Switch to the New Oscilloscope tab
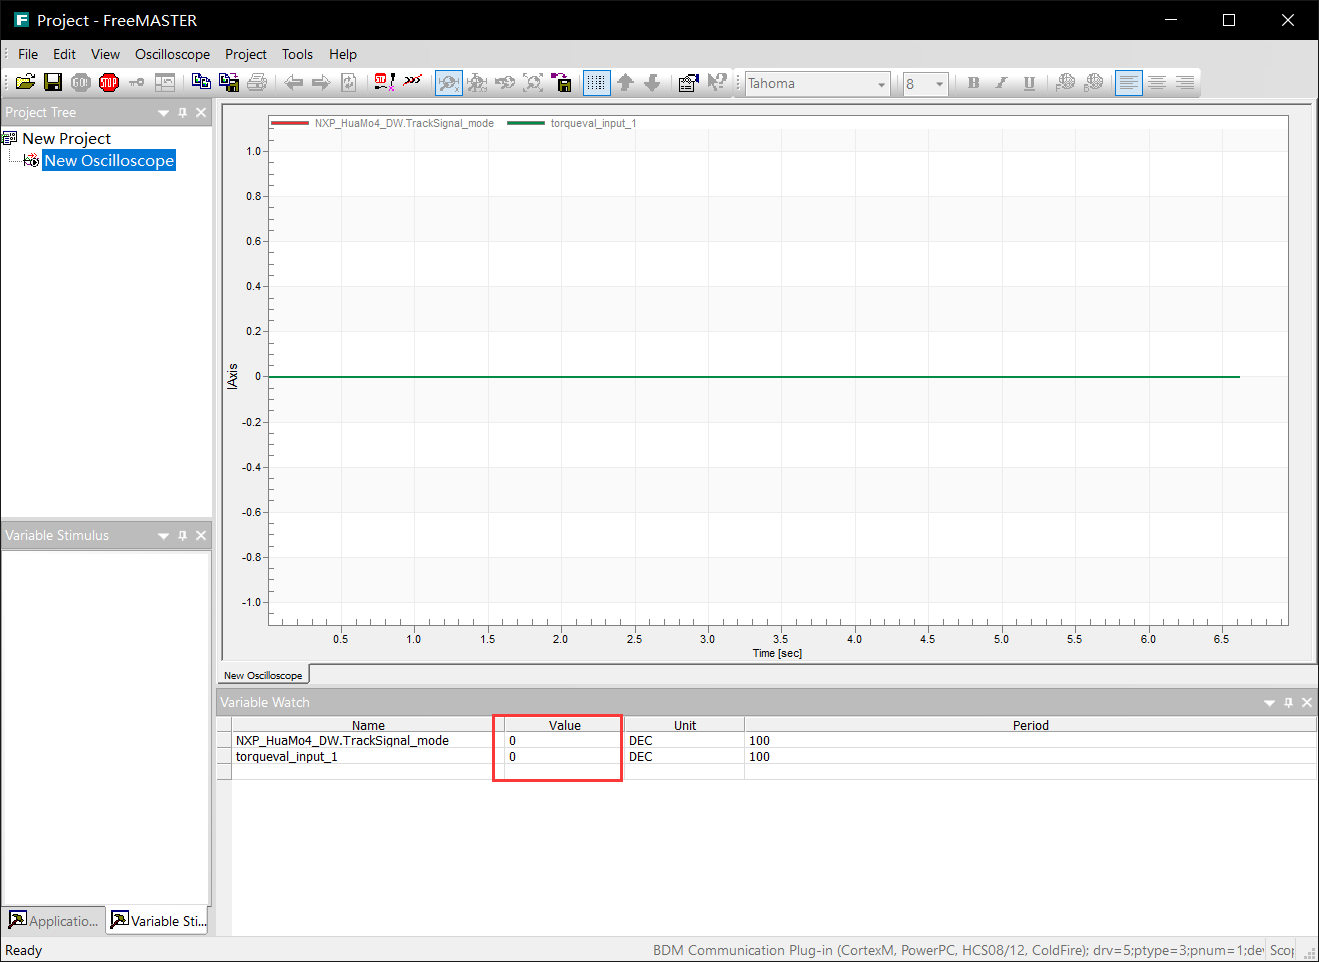This screenshot has width=1319, height=962. click(x=263, y=674)
